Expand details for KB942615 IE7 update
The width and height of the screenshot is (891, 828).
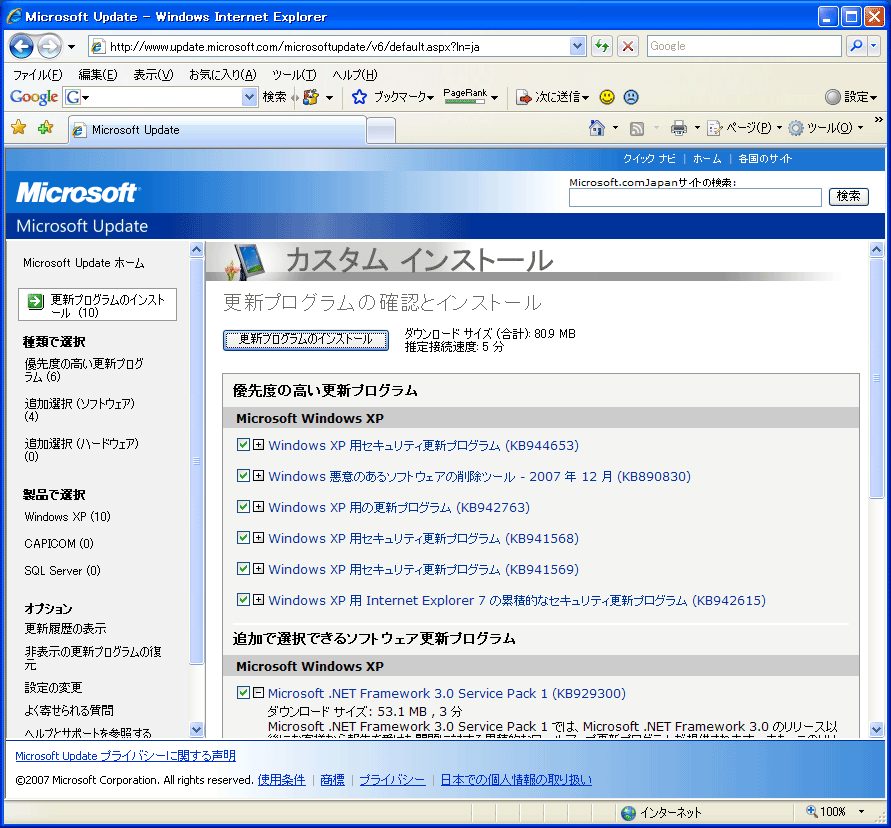click(259, 599)
